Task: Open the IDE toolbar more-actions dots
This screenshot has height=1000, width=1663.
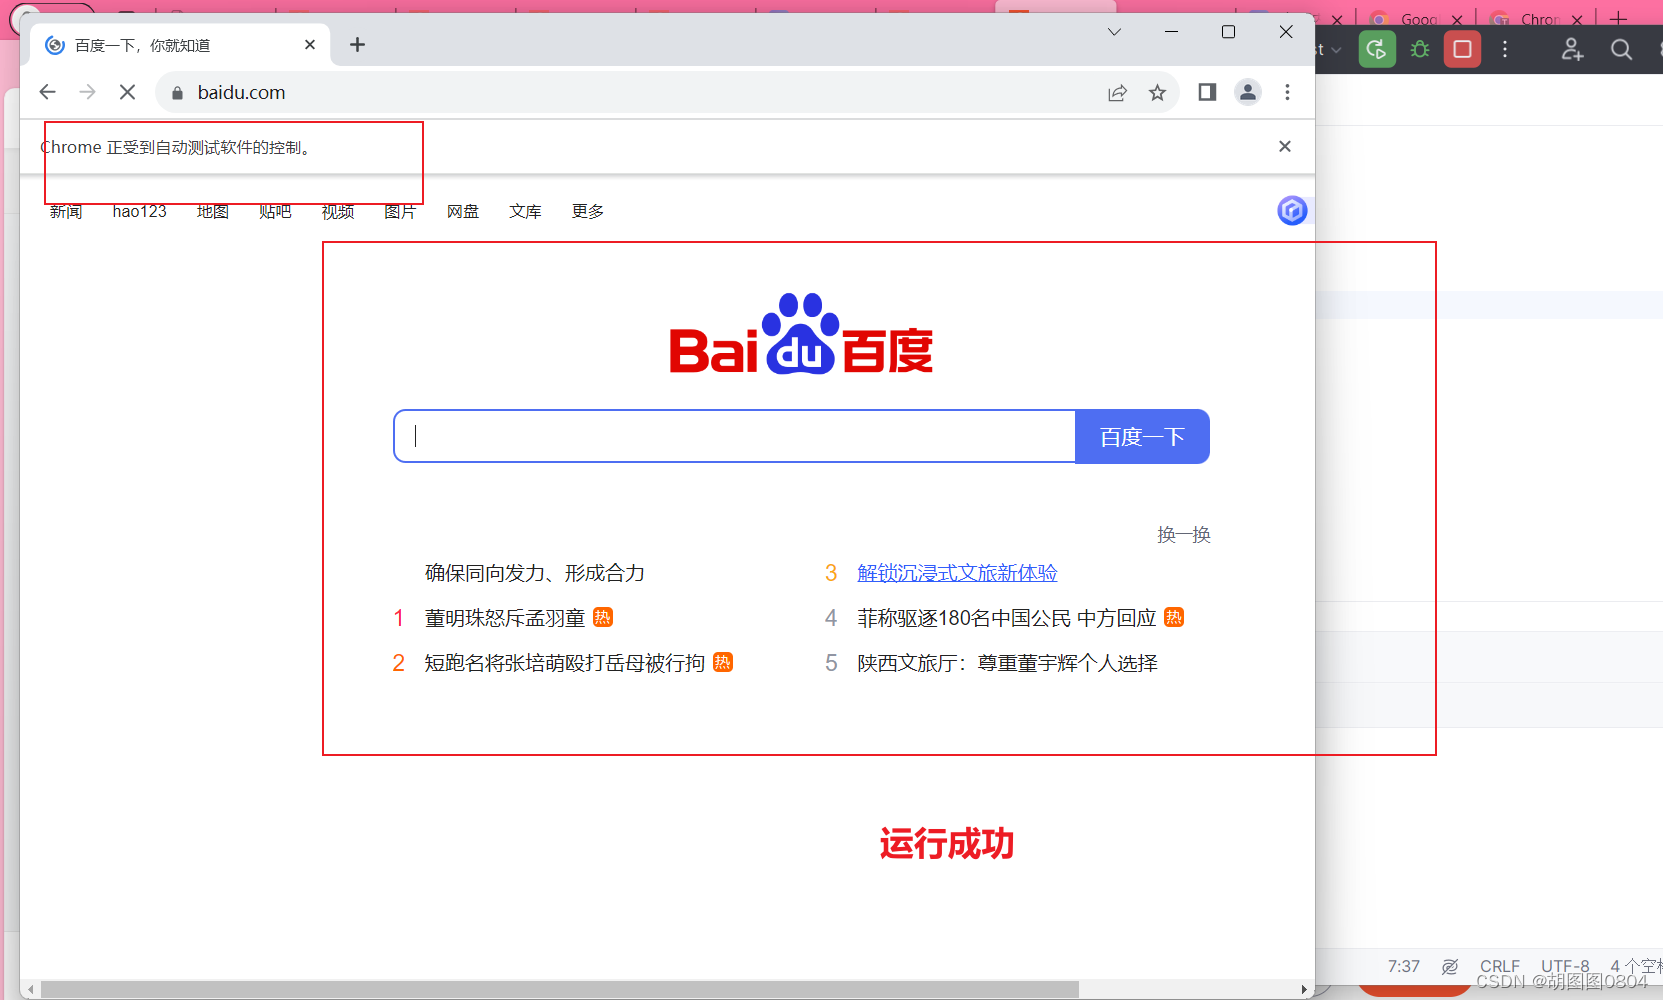Action: (1505, 49)
